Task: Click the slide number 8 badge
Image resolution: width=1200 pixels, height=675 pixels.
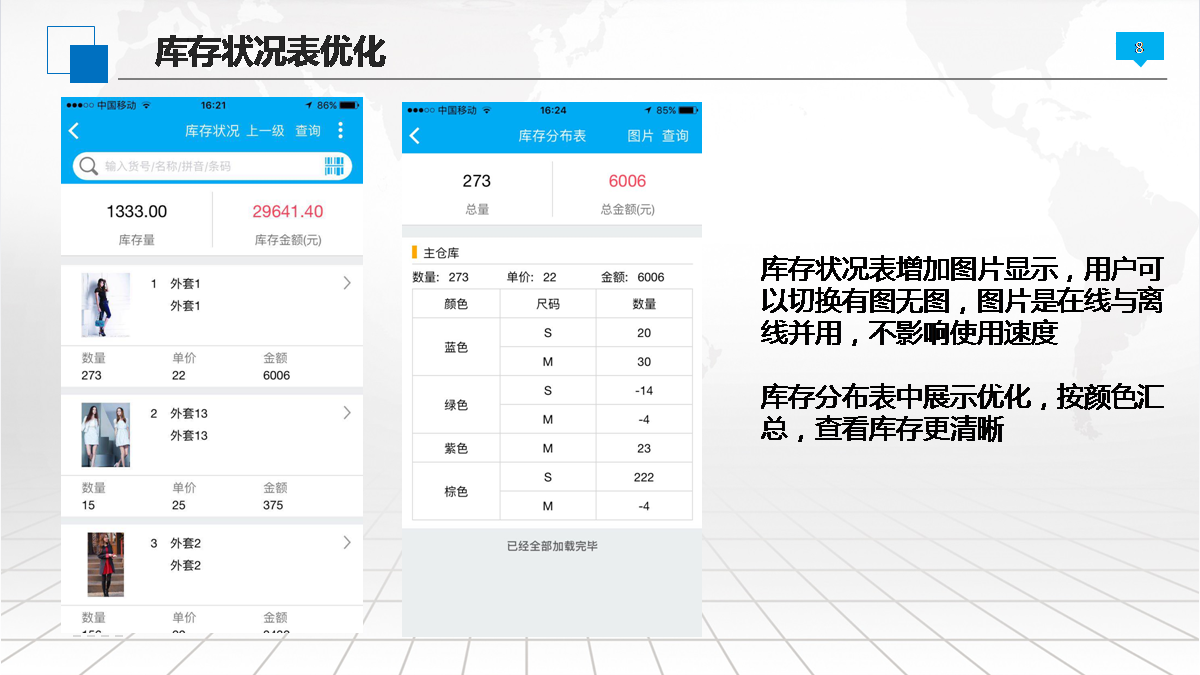Action: click(x=1140, y=48)
